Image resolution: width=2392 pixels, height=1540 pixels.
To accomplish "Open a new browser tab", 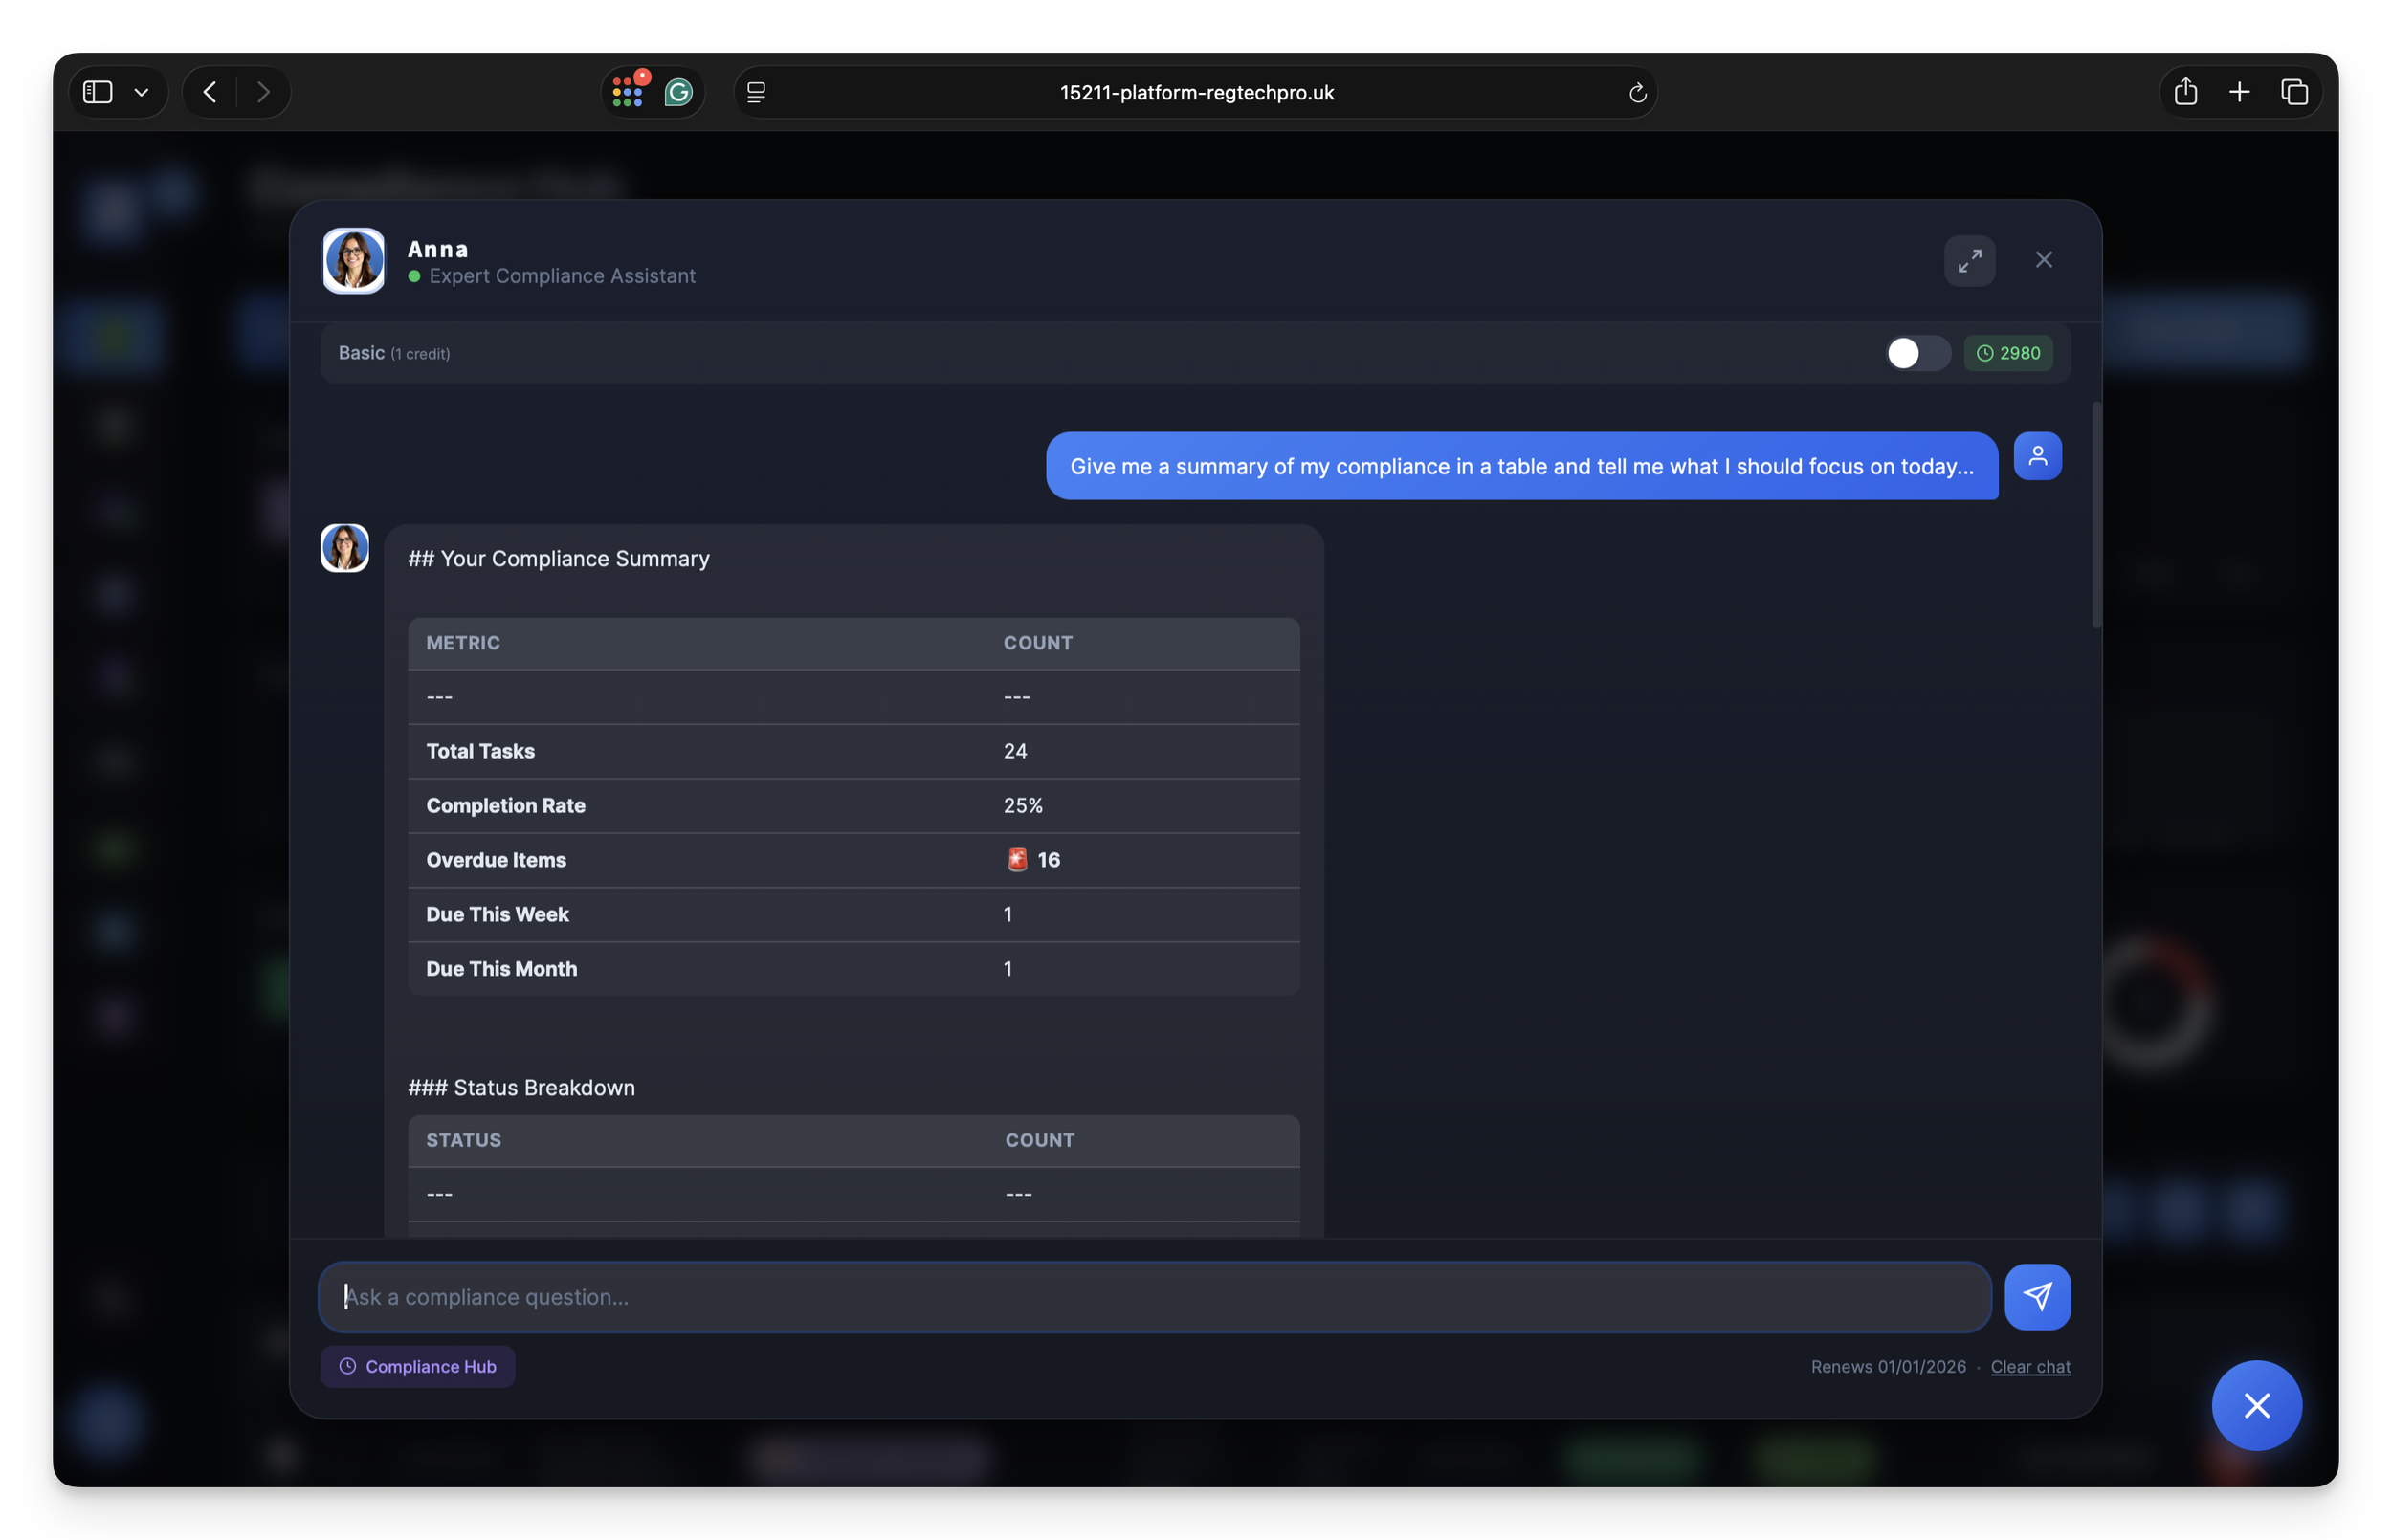I will (x=2239, y=92).
